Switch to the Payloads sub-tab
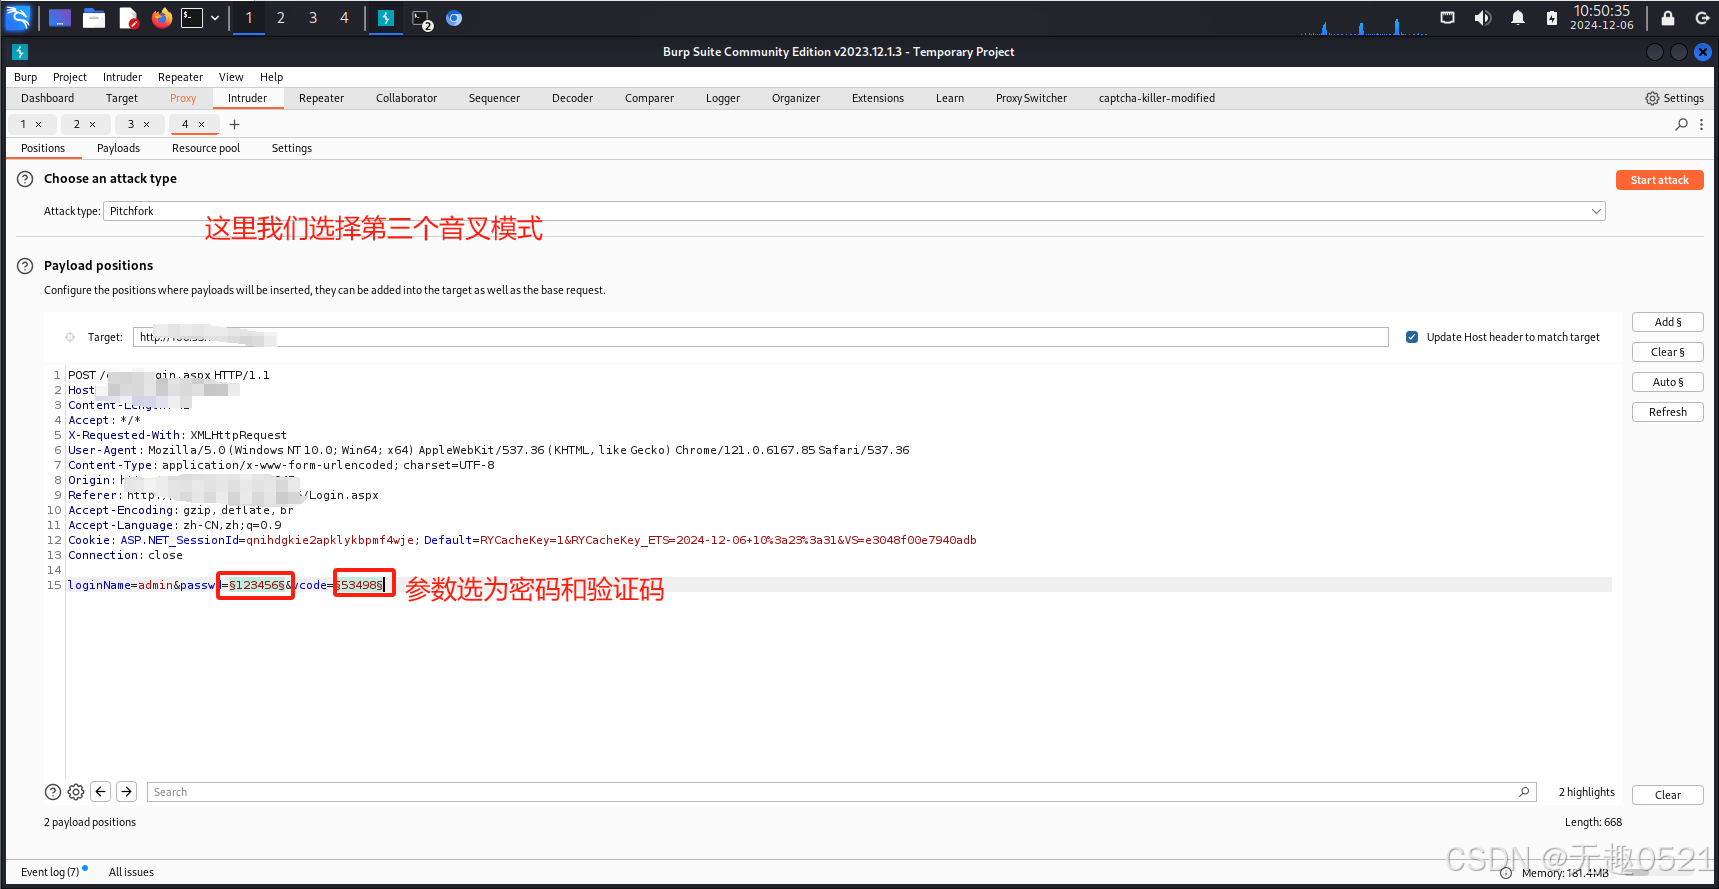Viewport: 1719px width, 889px height. point(118,148)
